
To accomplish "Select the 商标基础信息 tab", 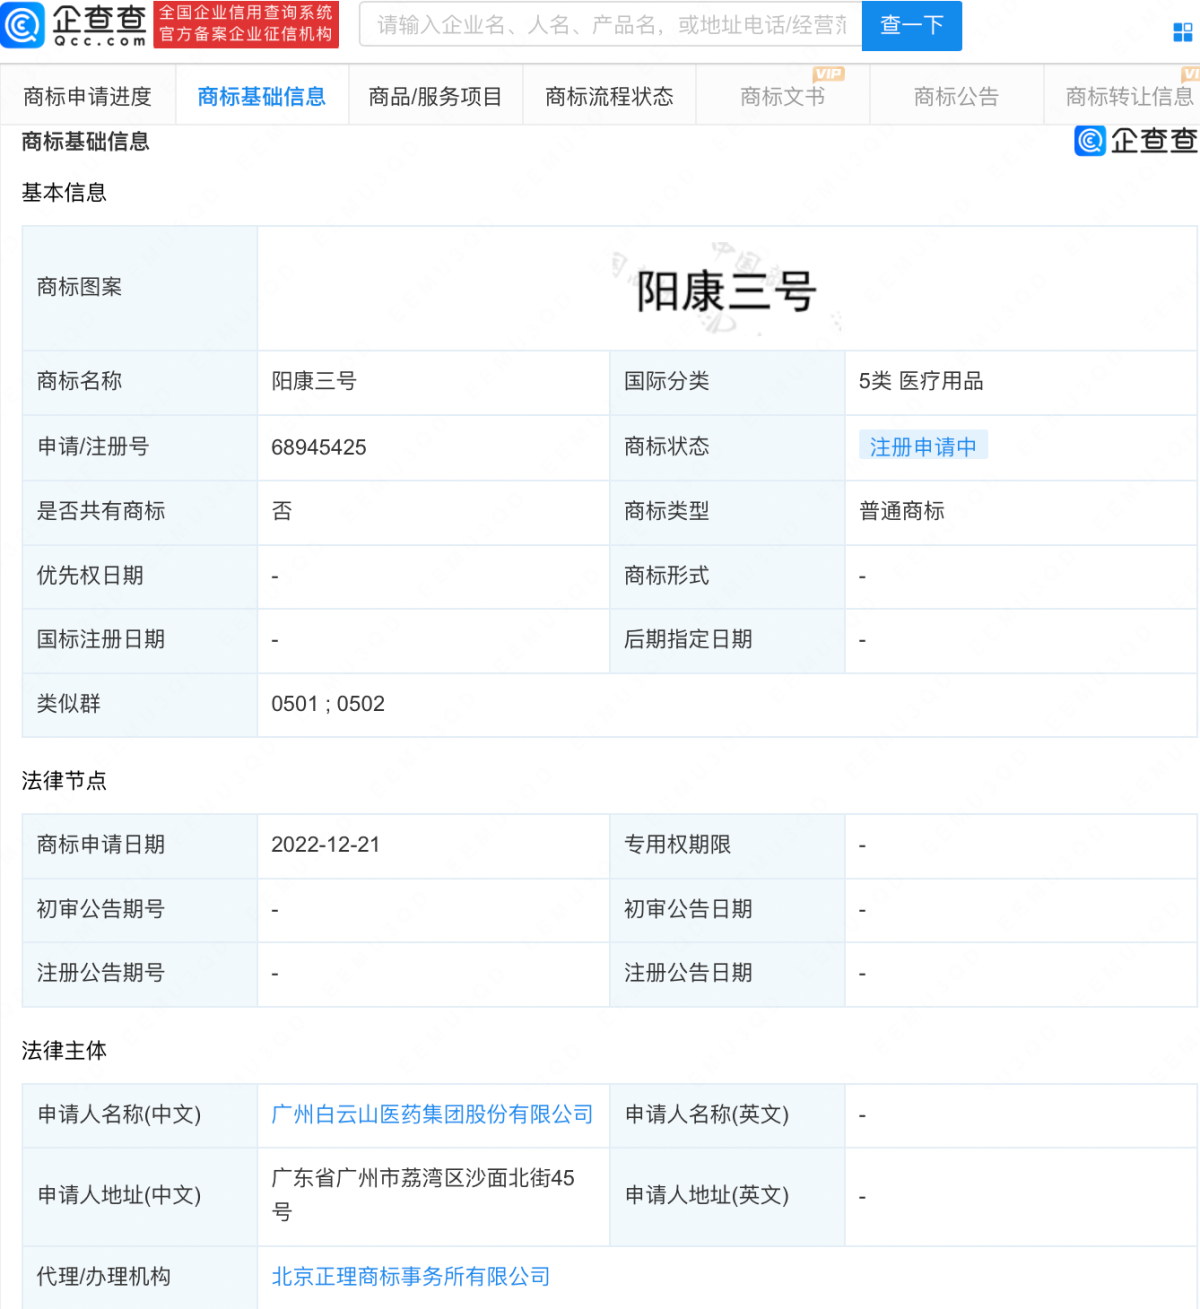I will tap(261, 96).
